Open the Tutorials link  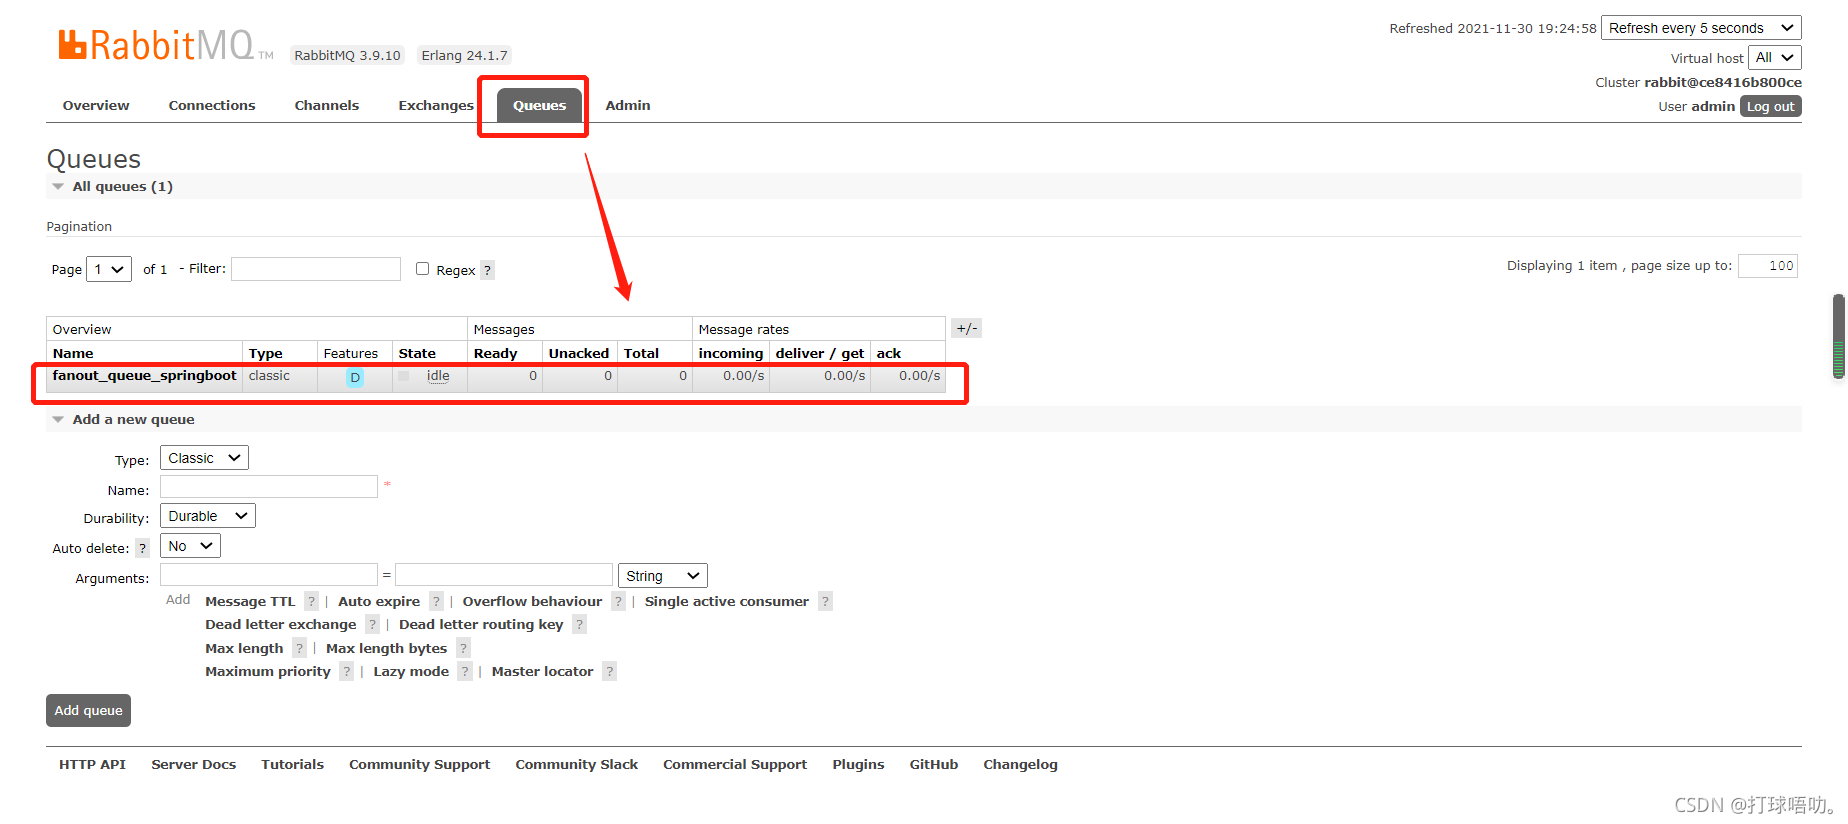click(x=293, y=764)
